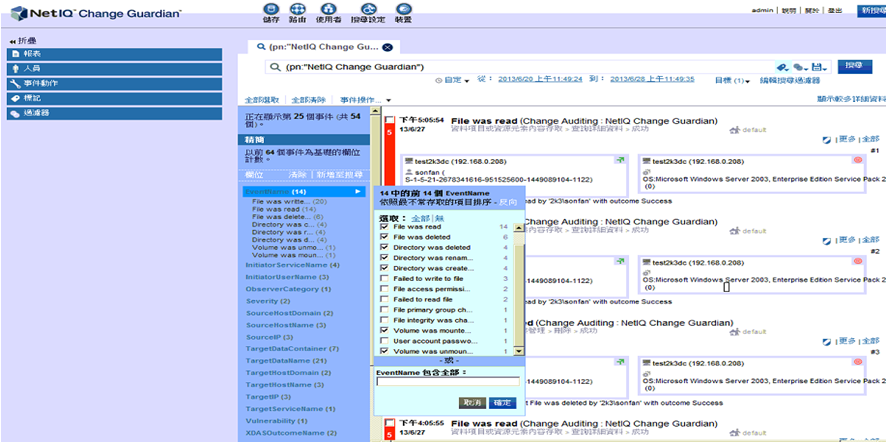Select the 下午5:05:54 event row checkbox
Screen dimensions: 896x445
[x=390, y=120]
